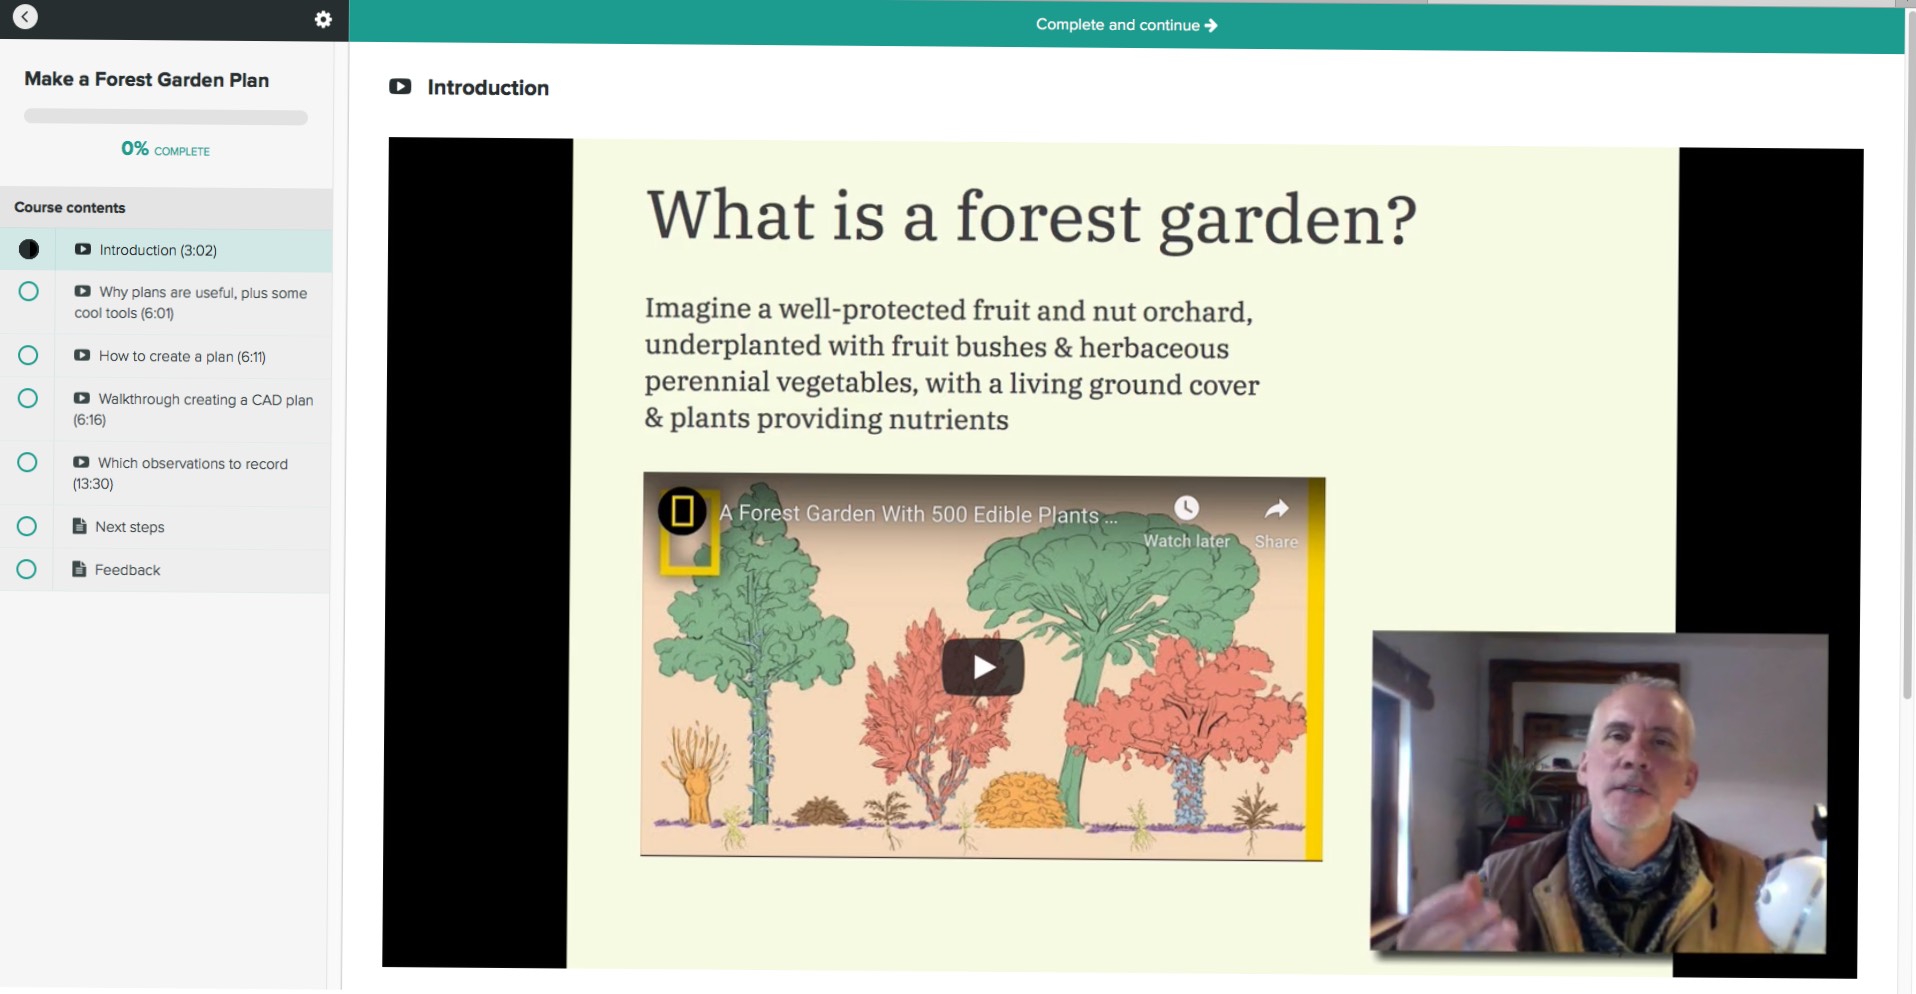Click video icon next to Introduction (3:02)
1916x994 pixels.
(x=83, y=249)
